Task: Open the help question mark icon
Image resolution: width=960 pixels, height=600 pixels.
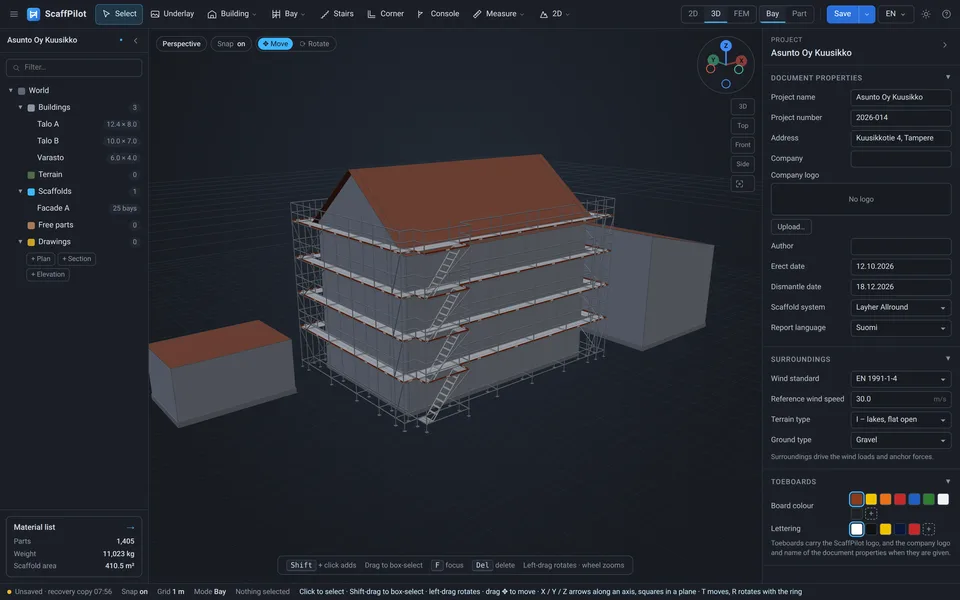Action: [947, 14]
